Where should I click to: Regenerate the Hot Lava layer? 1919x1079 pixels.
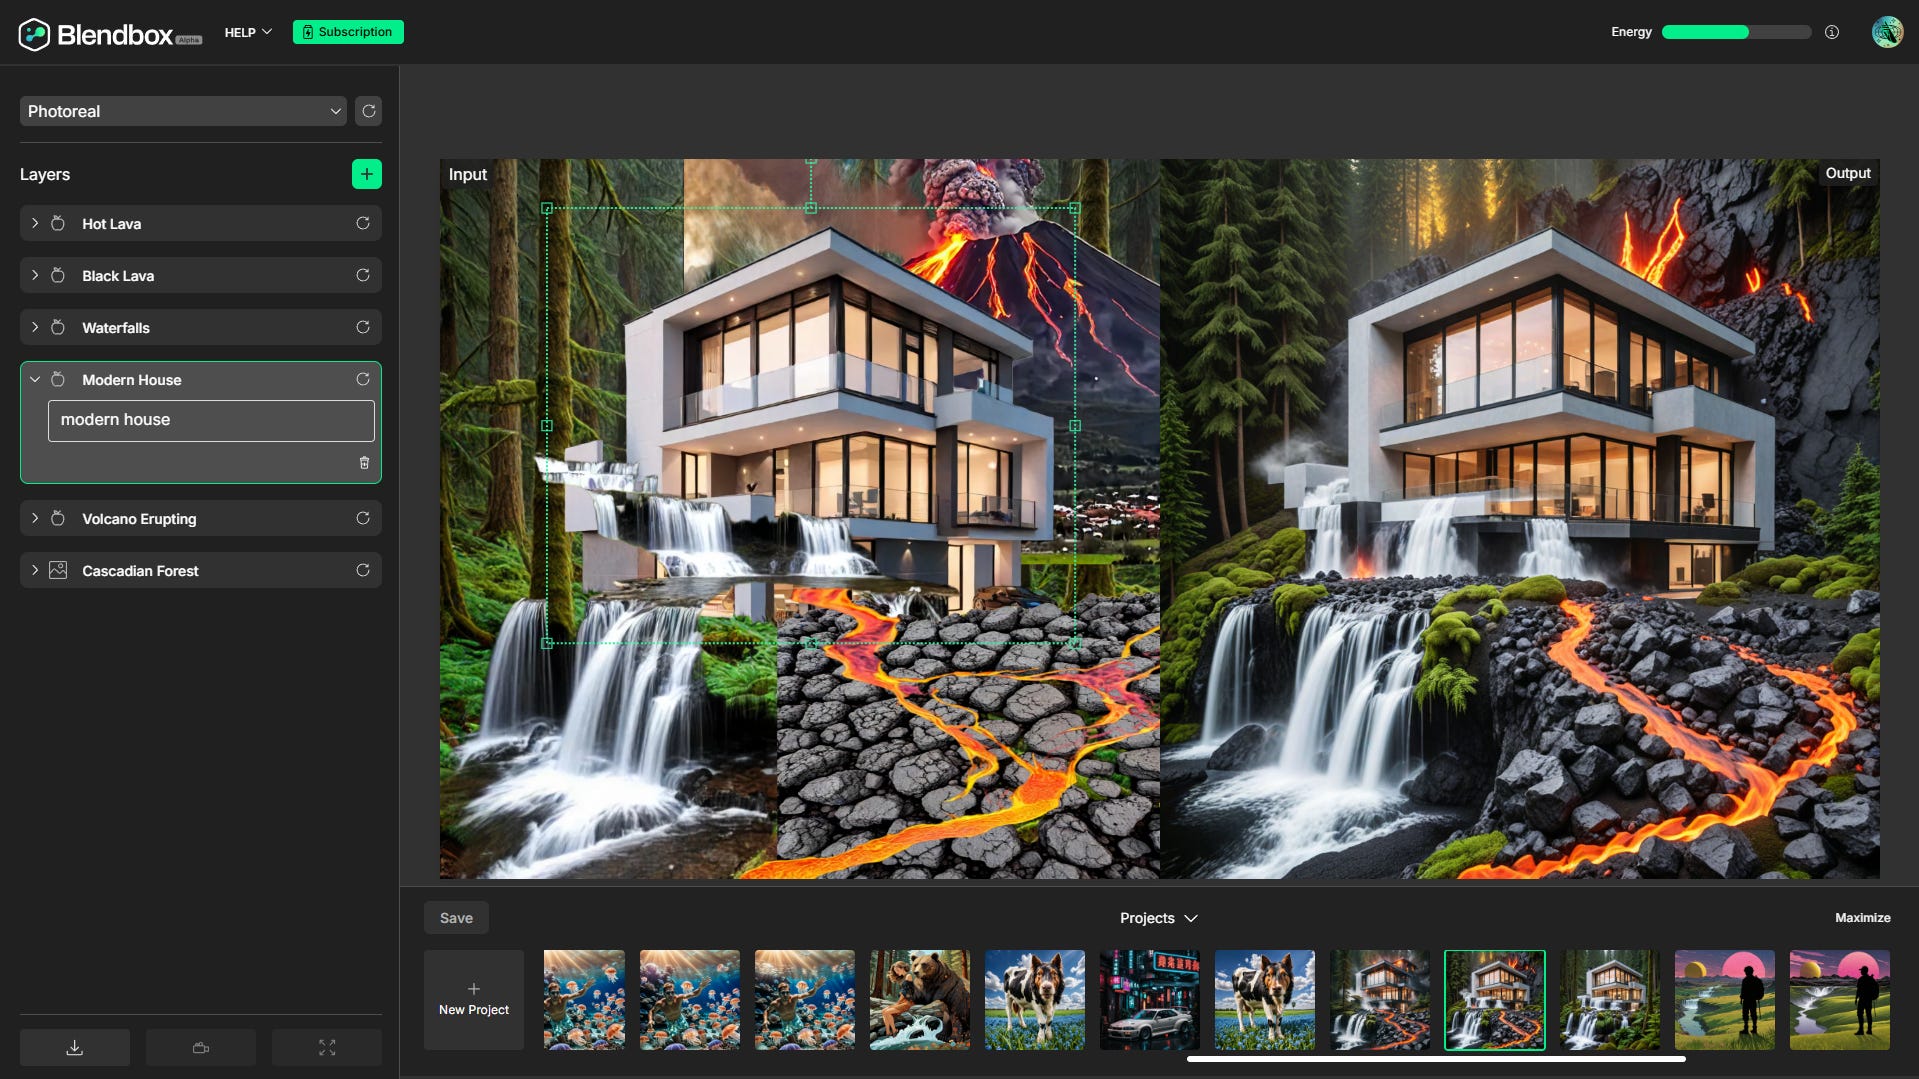363,223
